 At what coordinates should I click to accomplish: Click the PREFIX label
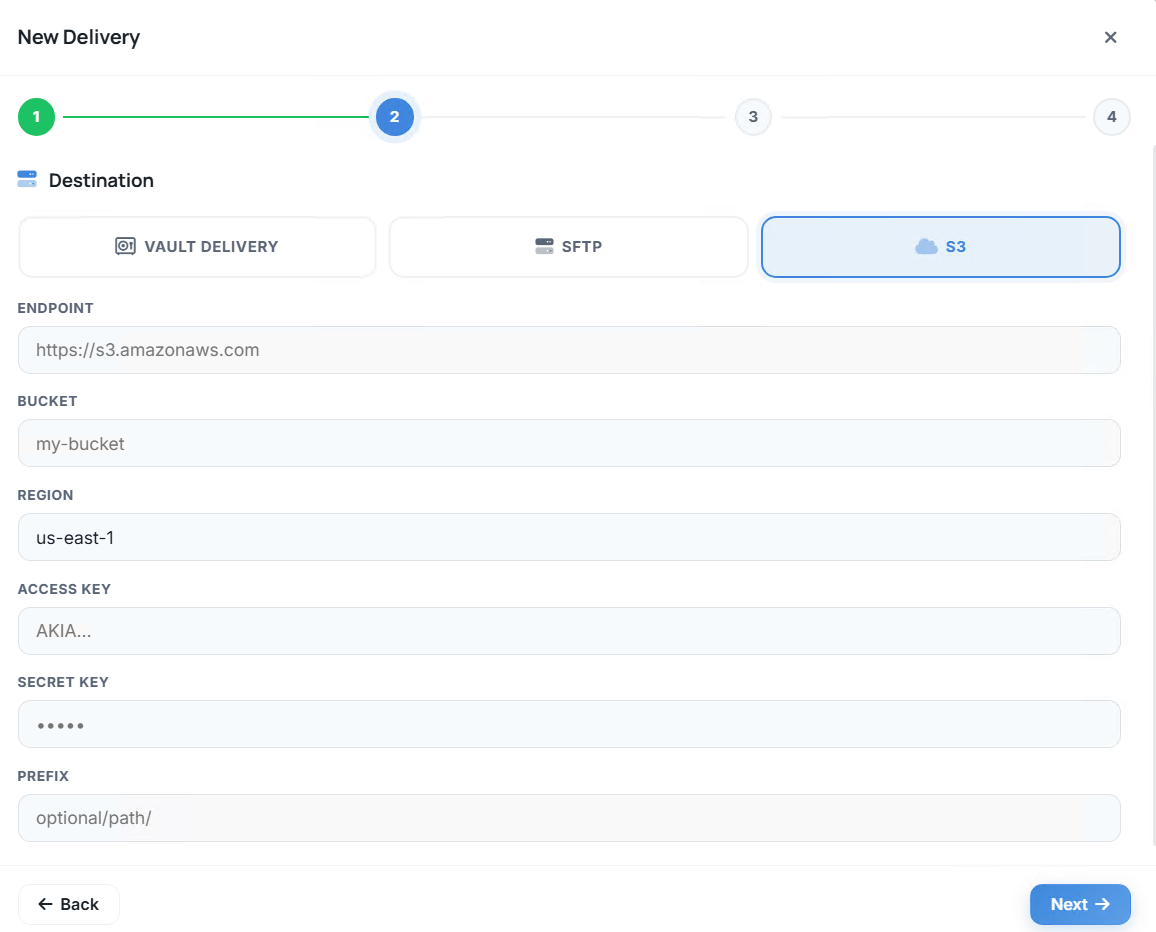coord(43,776)
